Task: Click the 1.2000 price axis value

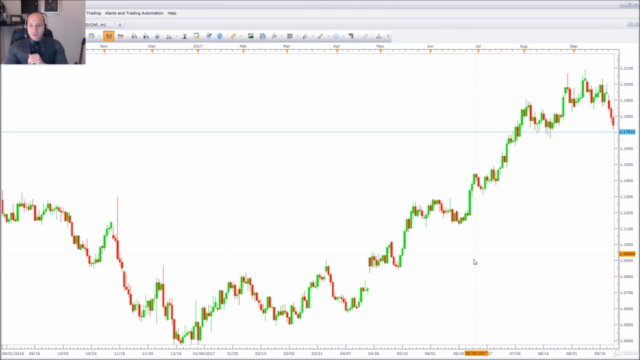Action: tap(627, 84)
